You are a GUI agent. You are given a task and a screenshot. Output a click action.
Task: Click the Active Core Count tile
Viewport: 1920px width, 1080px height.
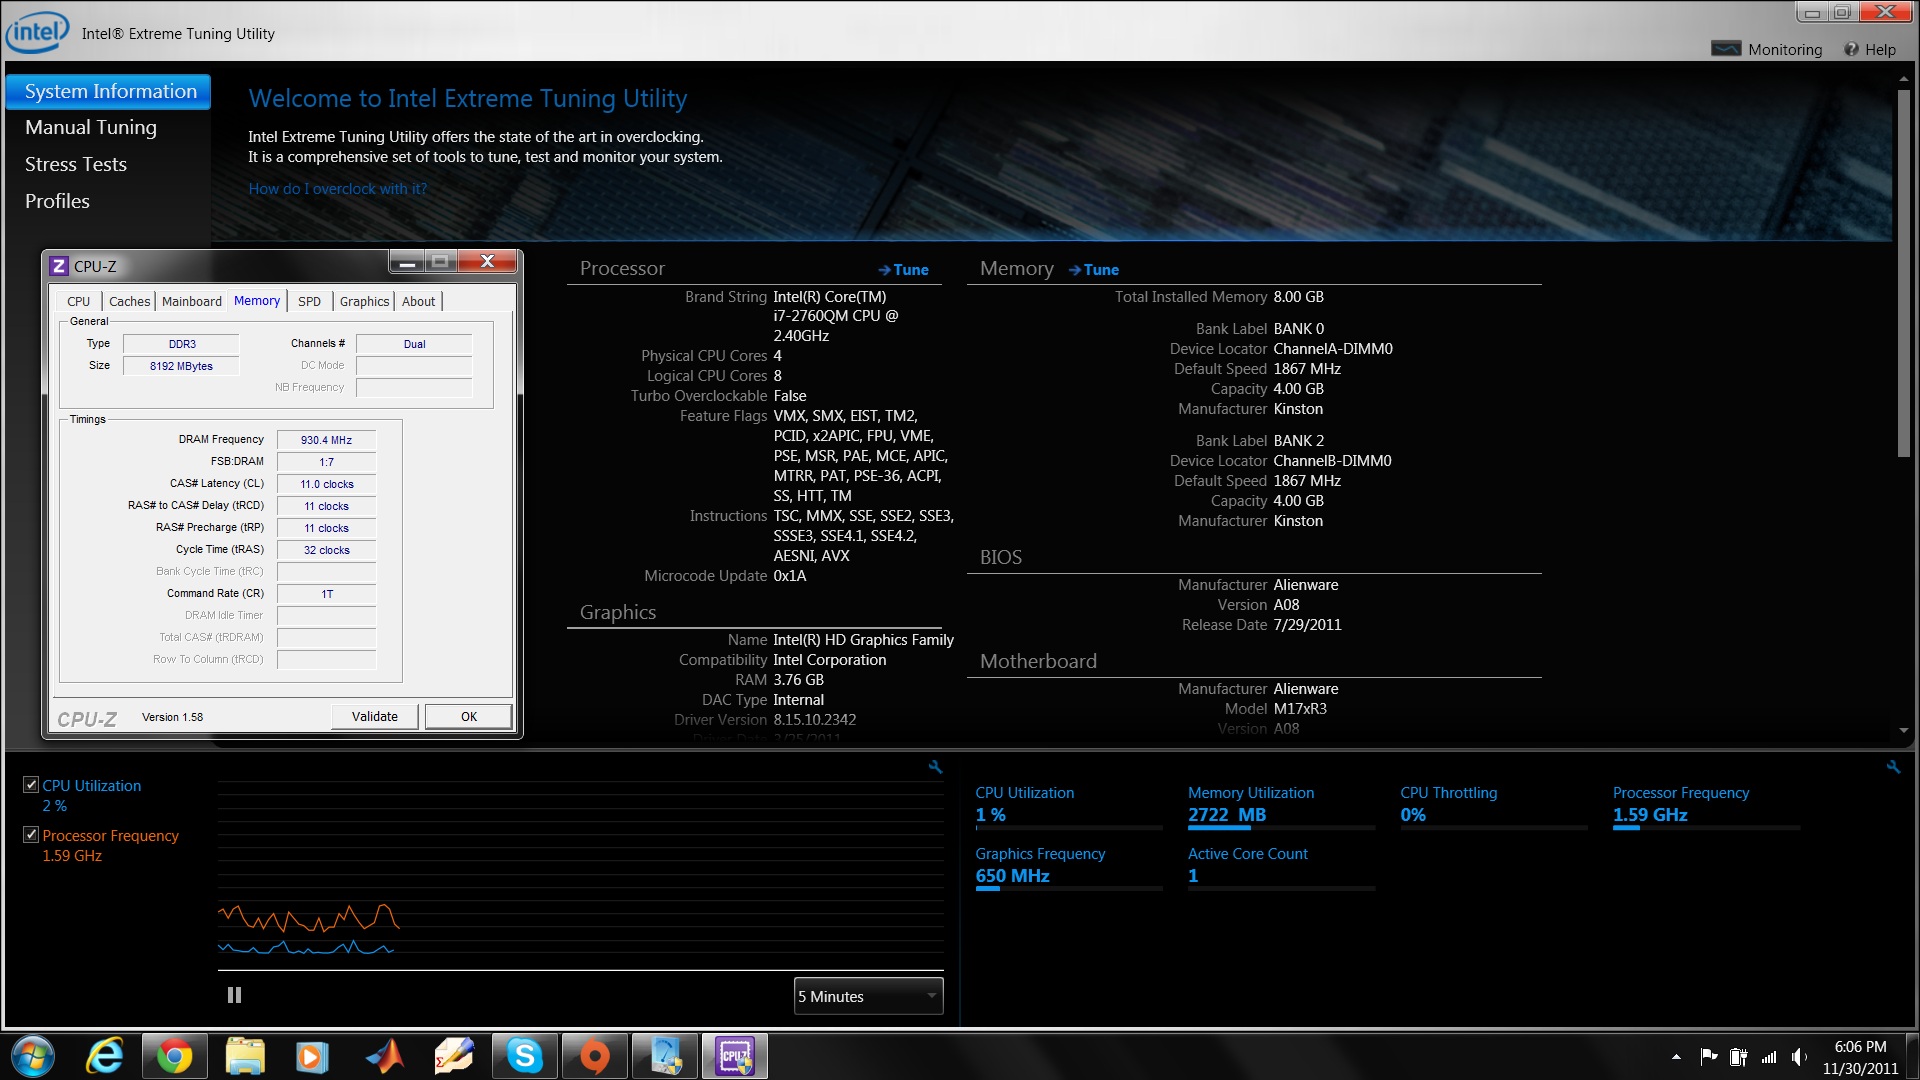(x=1281, y=868)
